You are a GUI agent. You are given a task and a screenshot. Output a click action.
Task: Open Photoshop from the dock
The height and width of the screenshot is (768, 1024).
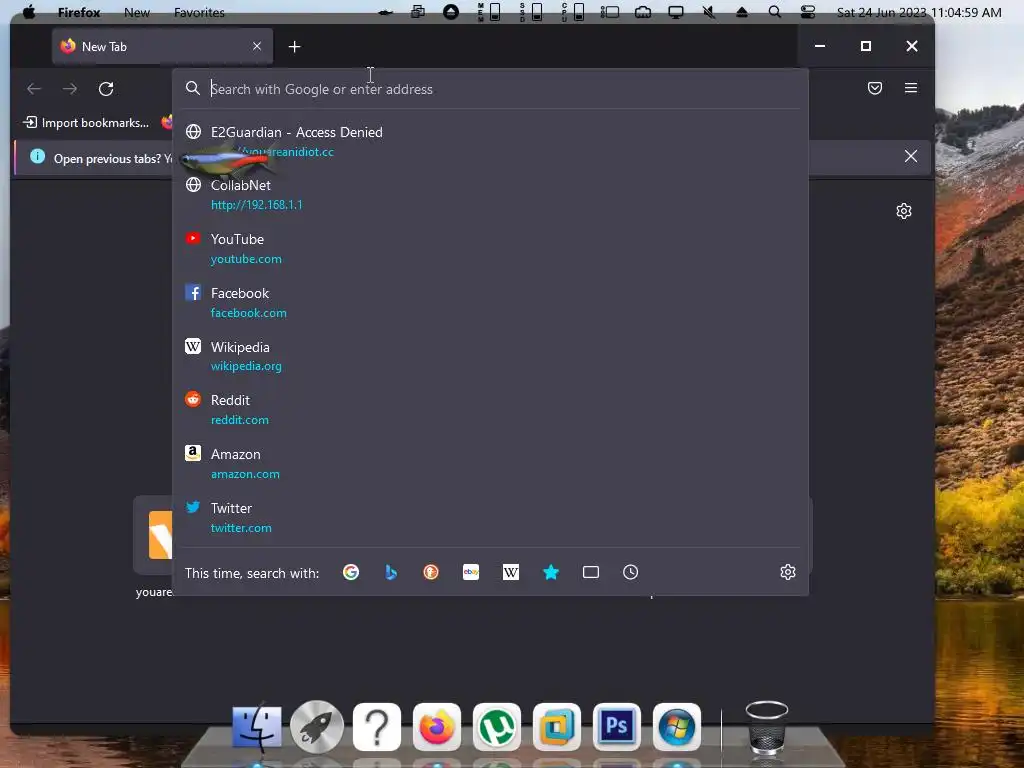[x=617, y=727]
